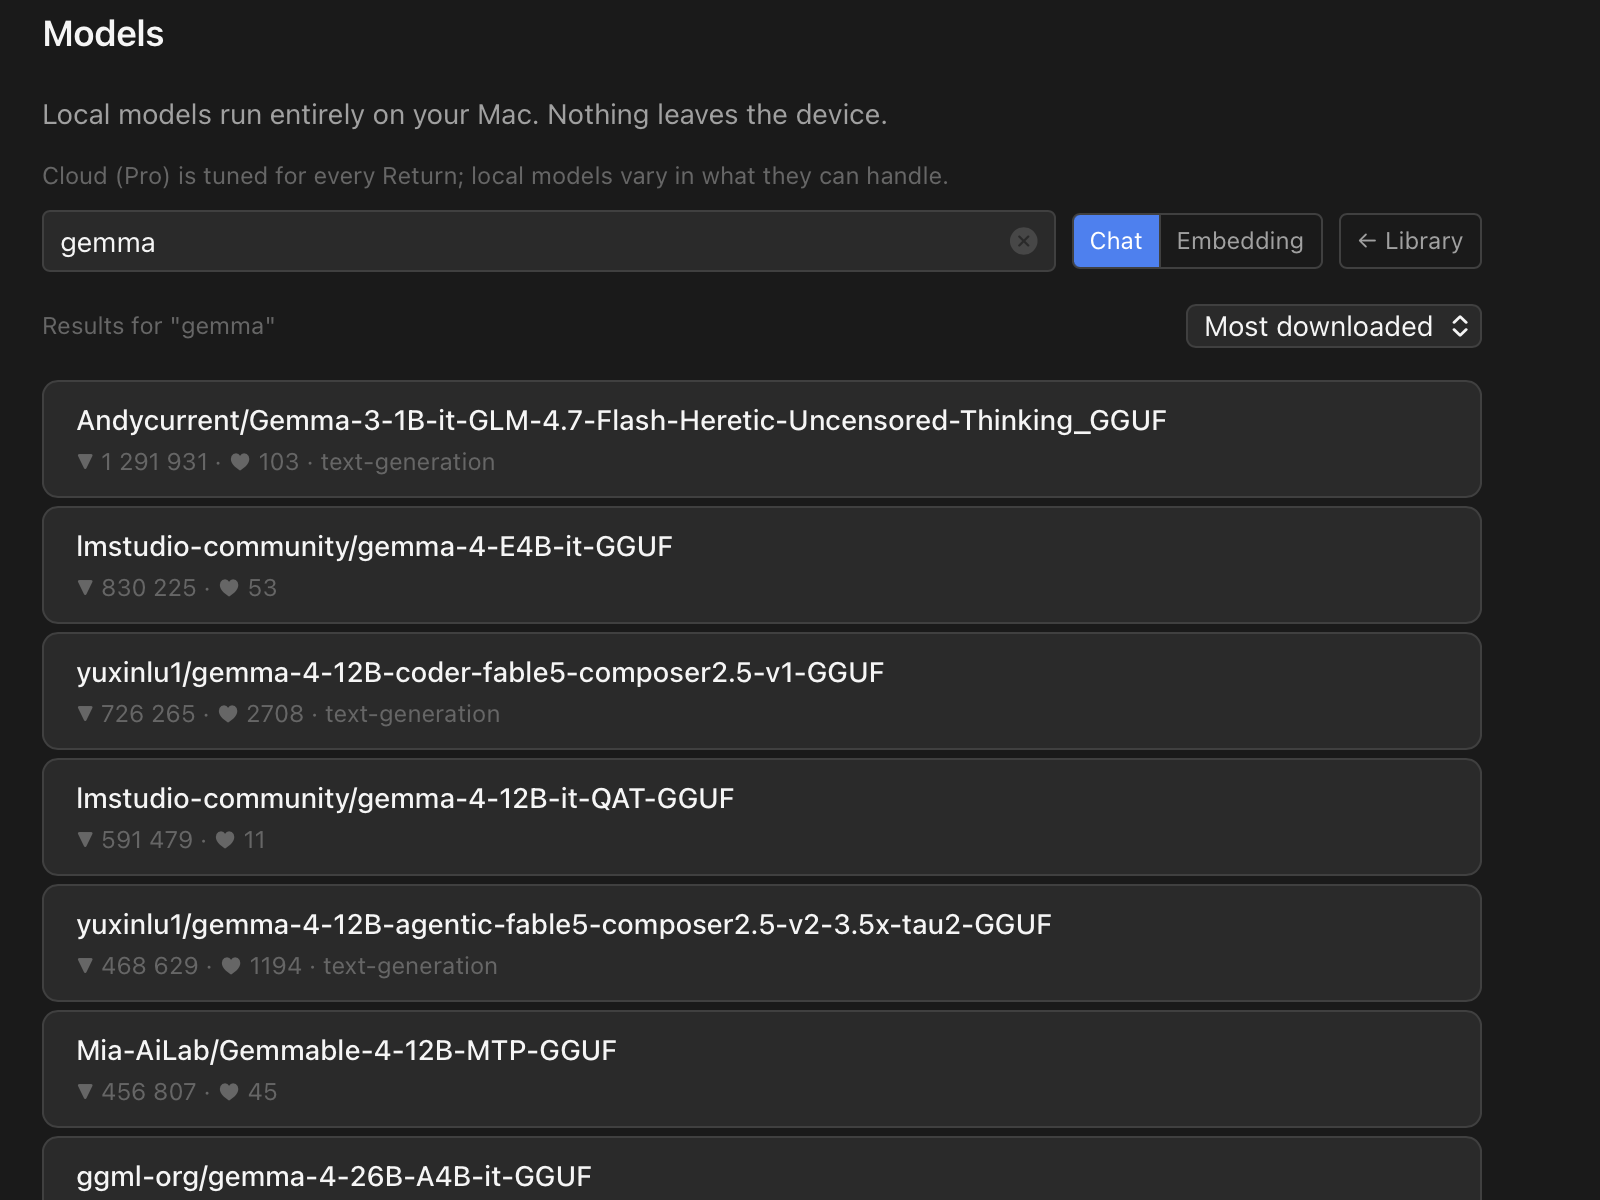Viewport: 1600px width, 1200px height.
Task: Click heart icon beside 53 likes
Action: click(229, 588)
